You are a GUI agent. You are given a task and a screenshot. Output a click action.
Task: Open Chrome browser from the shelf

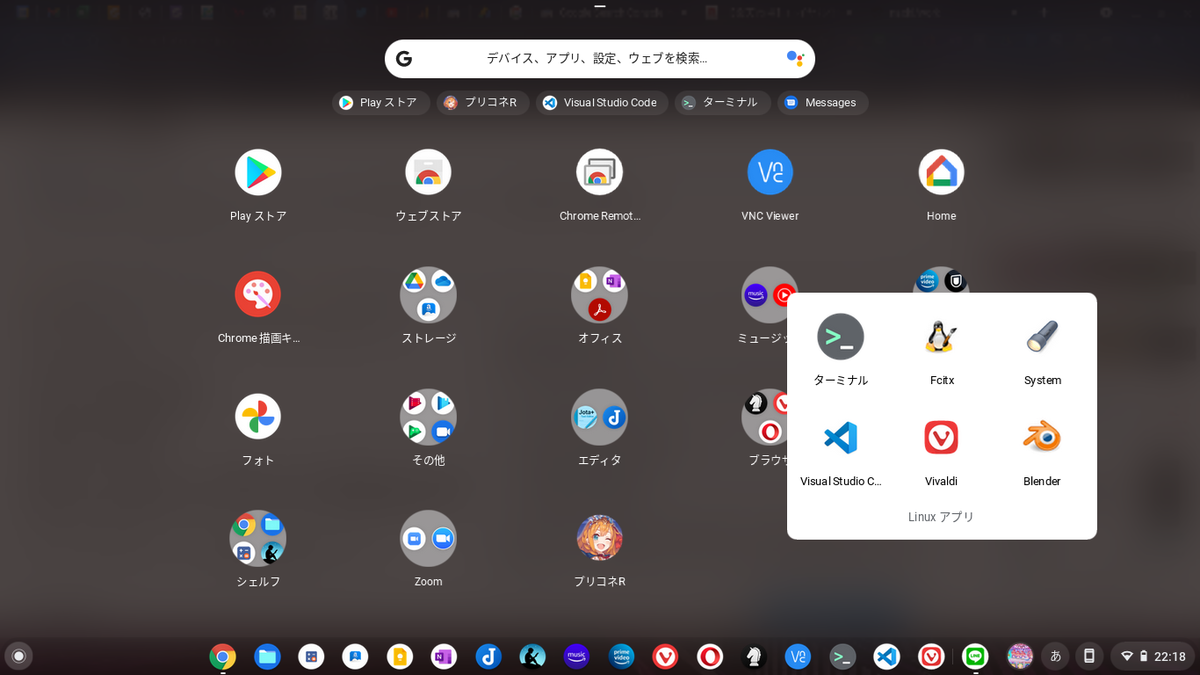point(223,656)
